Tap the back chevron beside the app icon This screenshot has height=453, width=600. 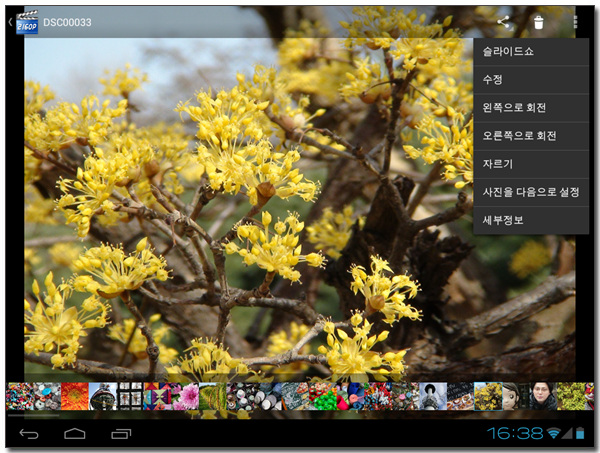(x=10, y=23)
